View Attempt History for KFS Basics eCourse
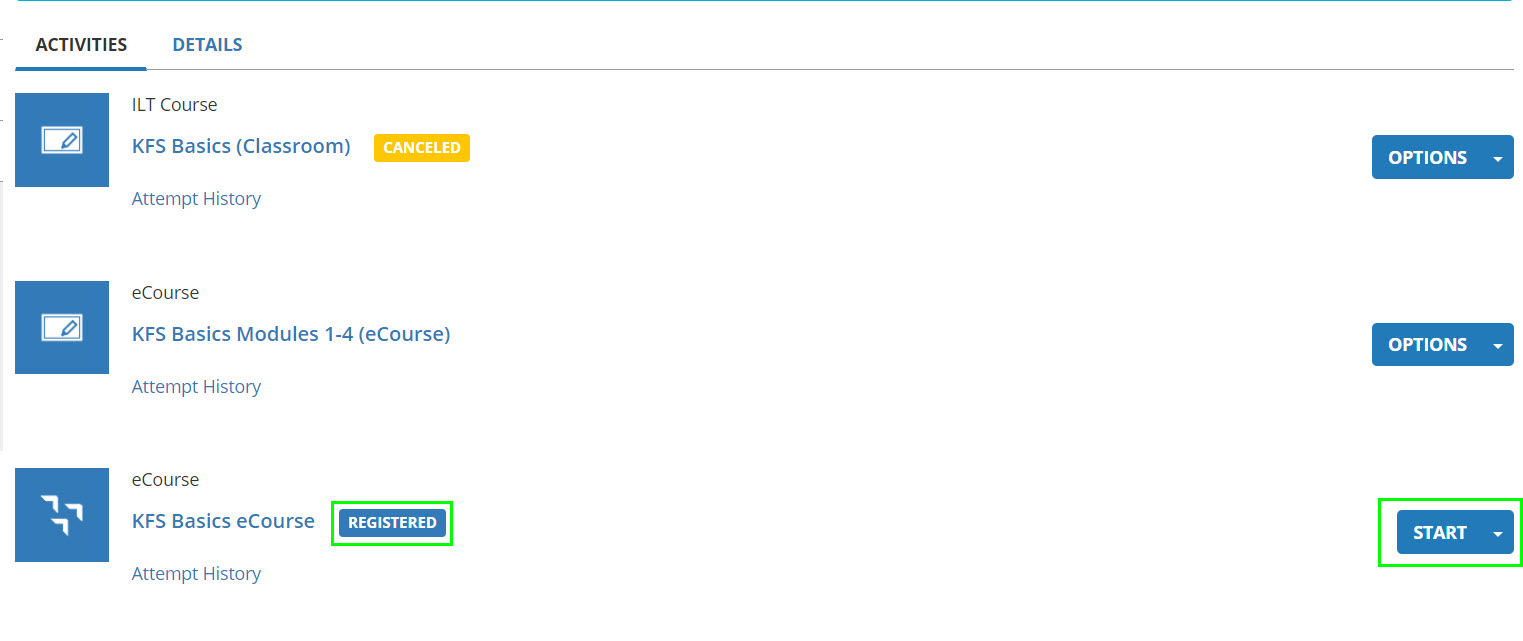Screen dimensions: 1523x641 click(196, 574)
